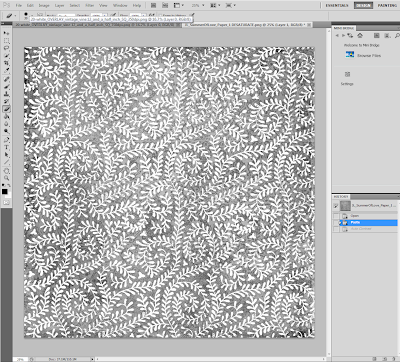
Task: Select the 3D Rotate tool
Action: (6, 171)
